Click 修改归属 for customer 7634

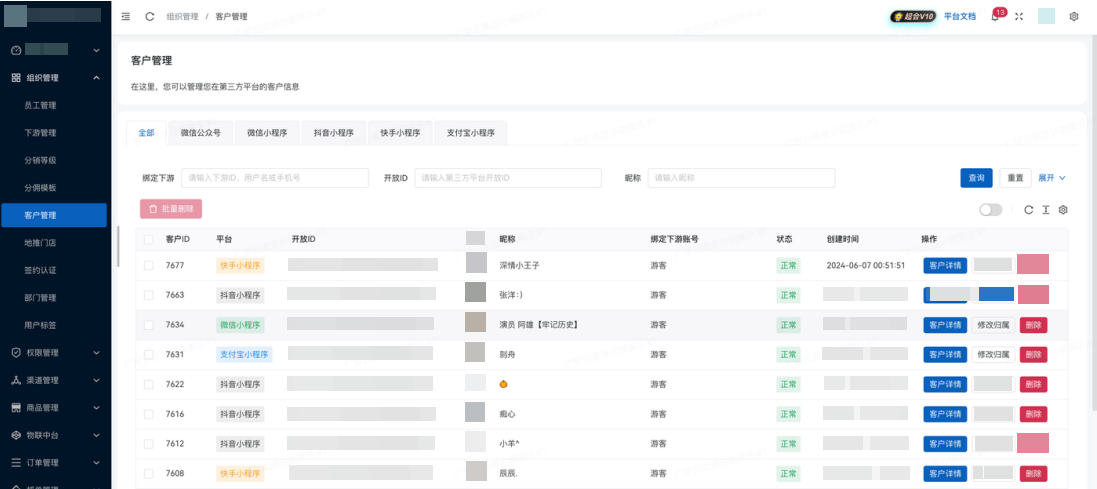click(993, 325)
